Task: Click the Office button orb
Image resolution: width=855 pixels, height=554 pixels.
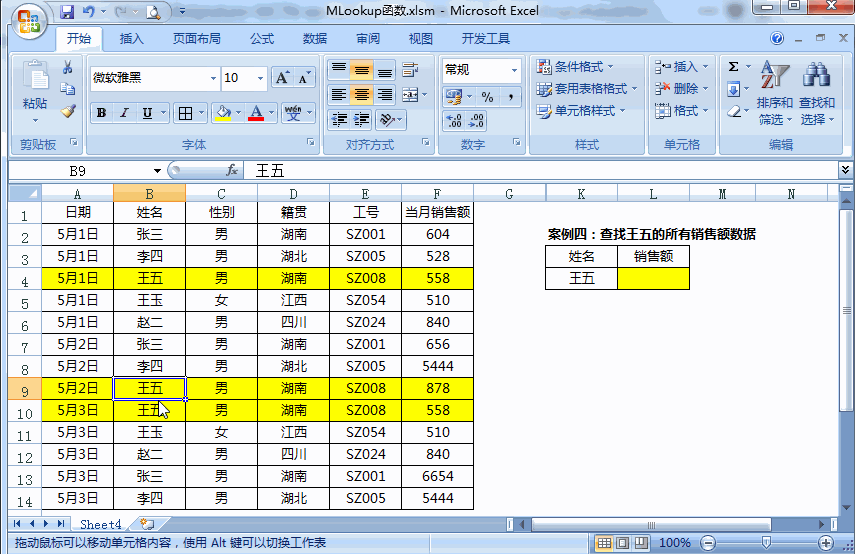Action: click(x=29, y=22)
